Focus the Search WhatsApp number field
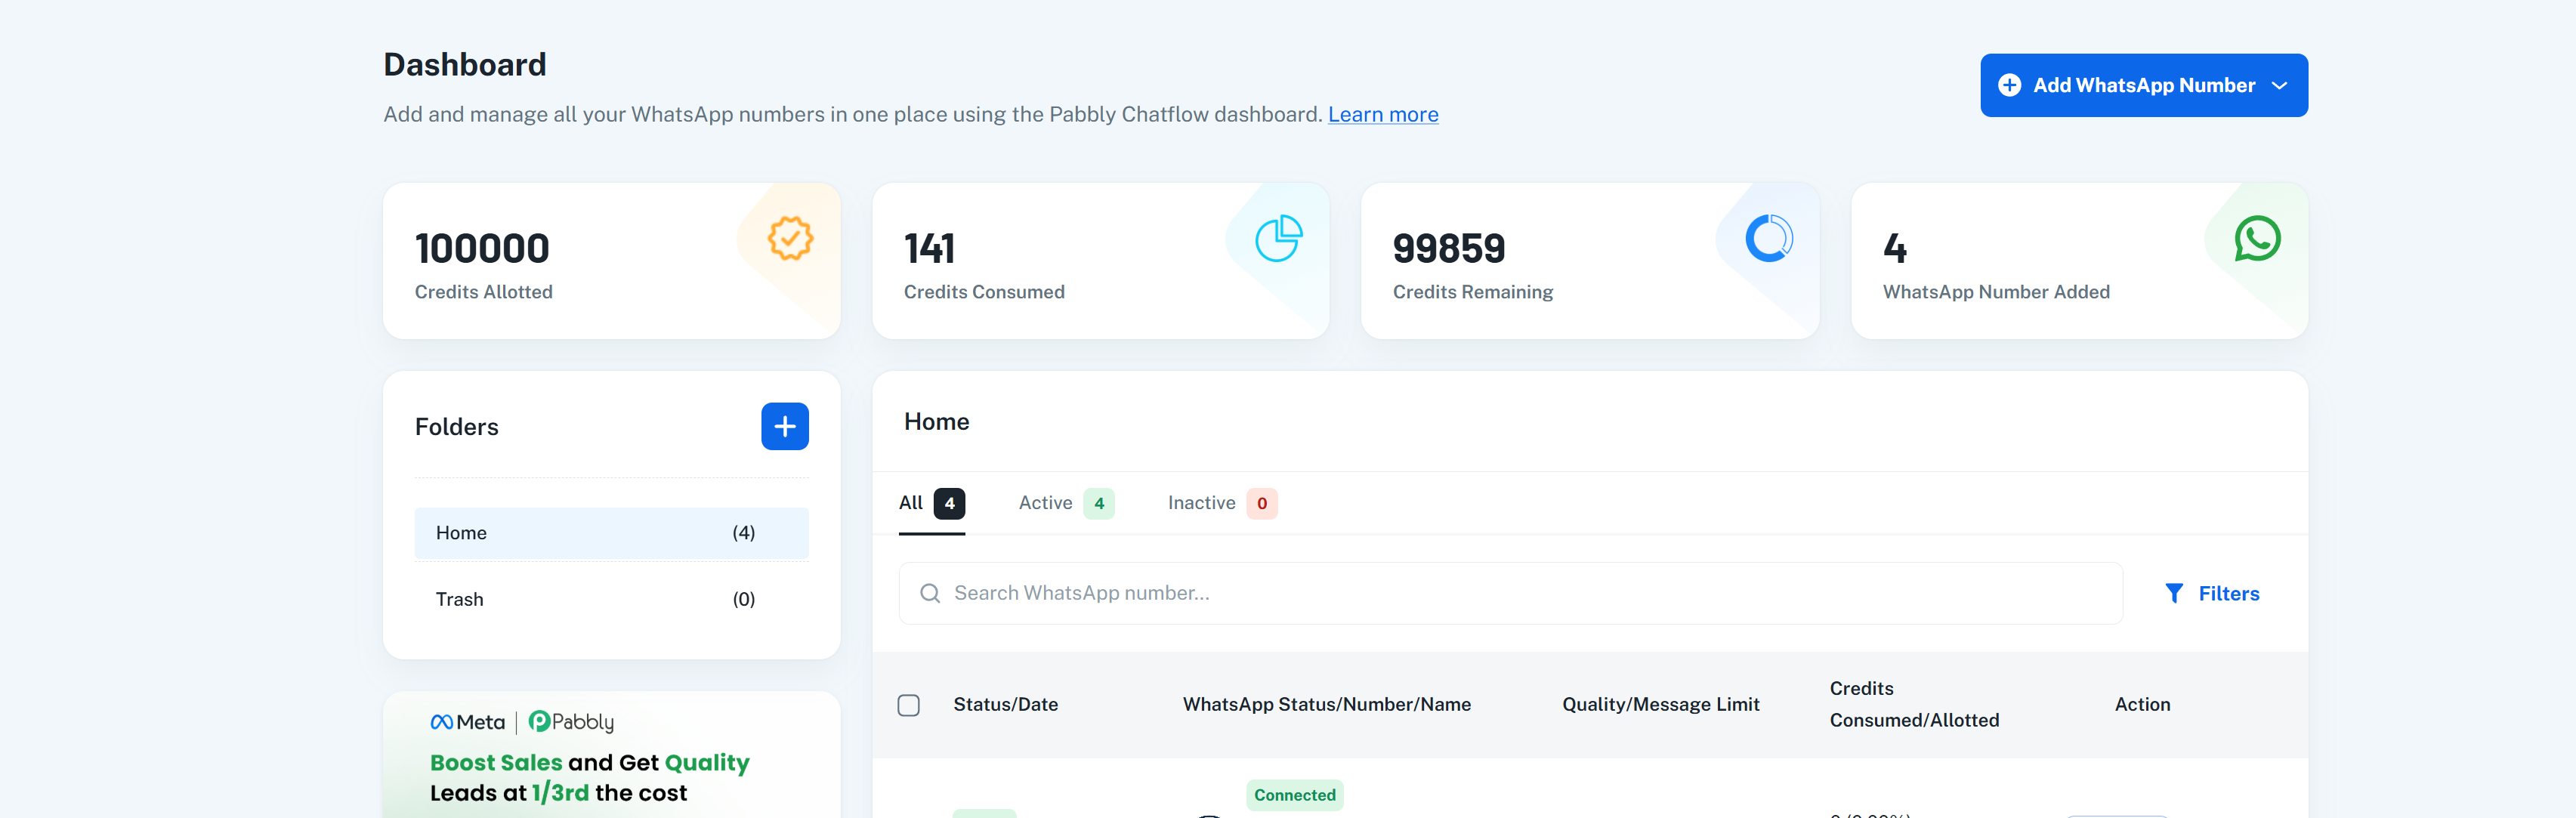The image size is (2576, 818). 1510,594
